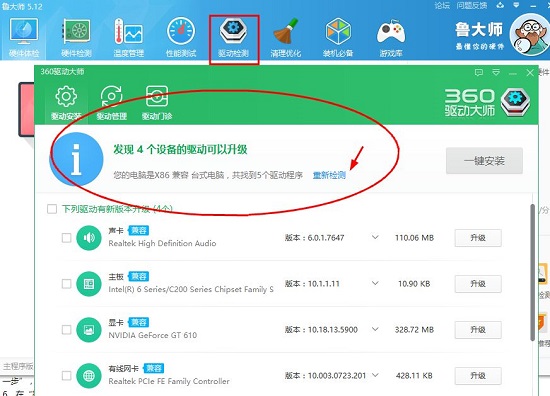Open 问题反馈 link in 鲁大师

pyautogui.click(x=472, y=5)
